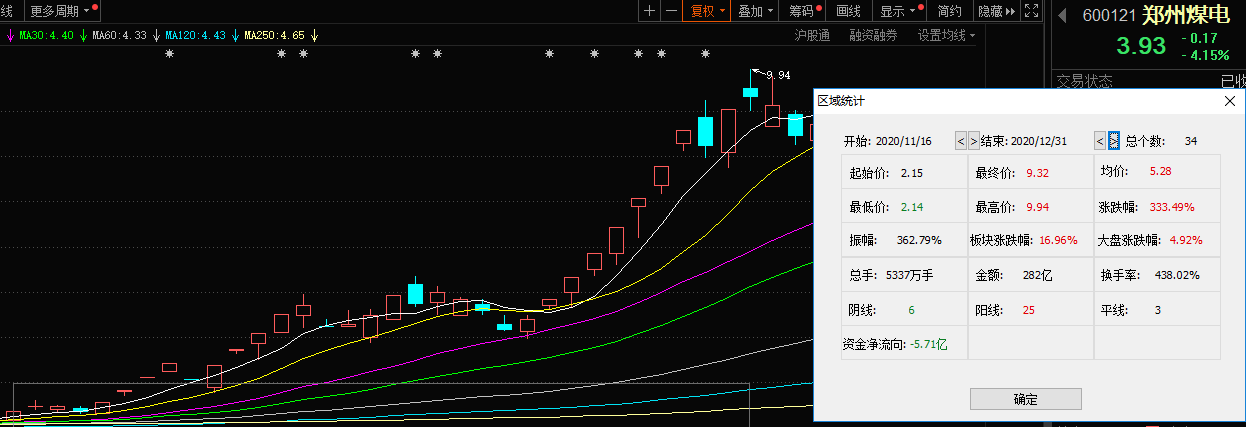Expand 更多周期 period dropdown
This screenshot has width=1246, height=427.
tap(60, 11)
